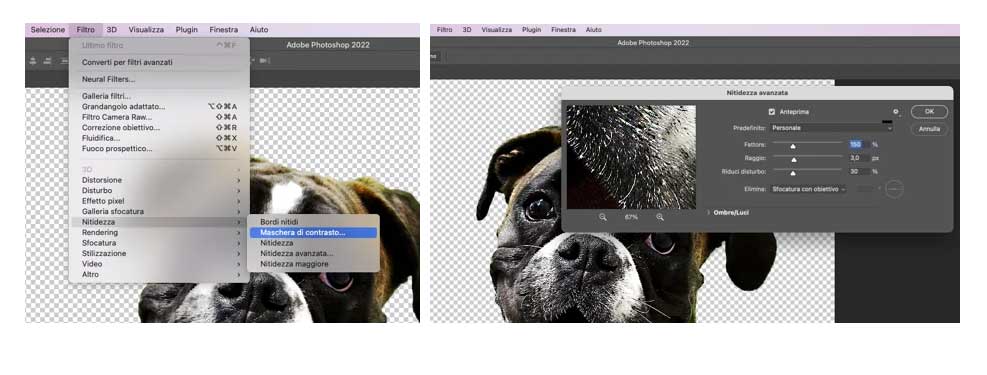Click the Raggio value input field

point(859,158)
